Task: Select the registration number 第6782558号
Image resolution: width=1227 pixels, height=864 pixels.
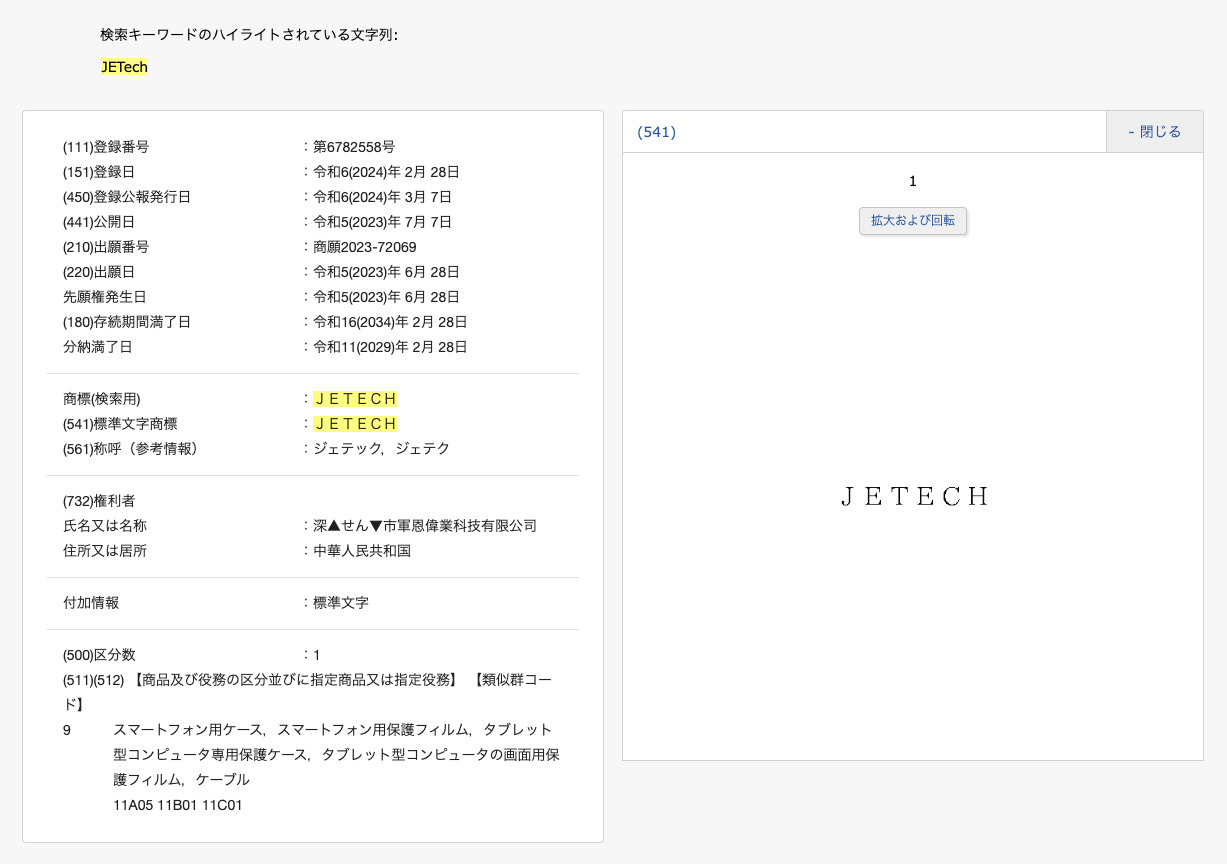Action: tap(354, 146)
